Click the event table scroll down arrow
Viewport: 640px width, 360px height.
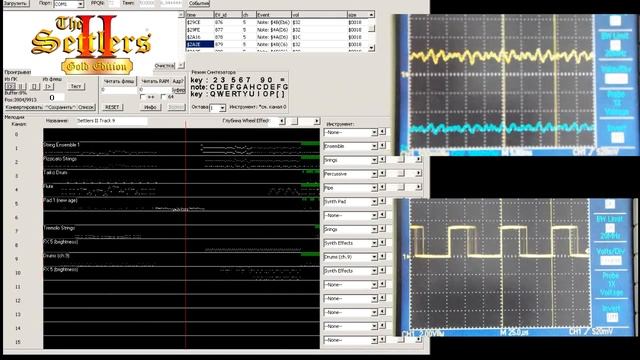click(371, 48)
